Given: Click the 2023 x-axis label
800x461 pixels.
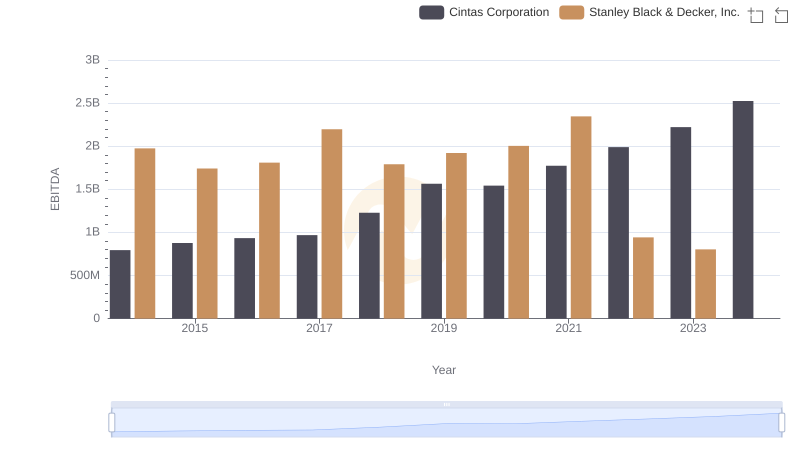Looking at the screenshot, I should click(693, 328).
